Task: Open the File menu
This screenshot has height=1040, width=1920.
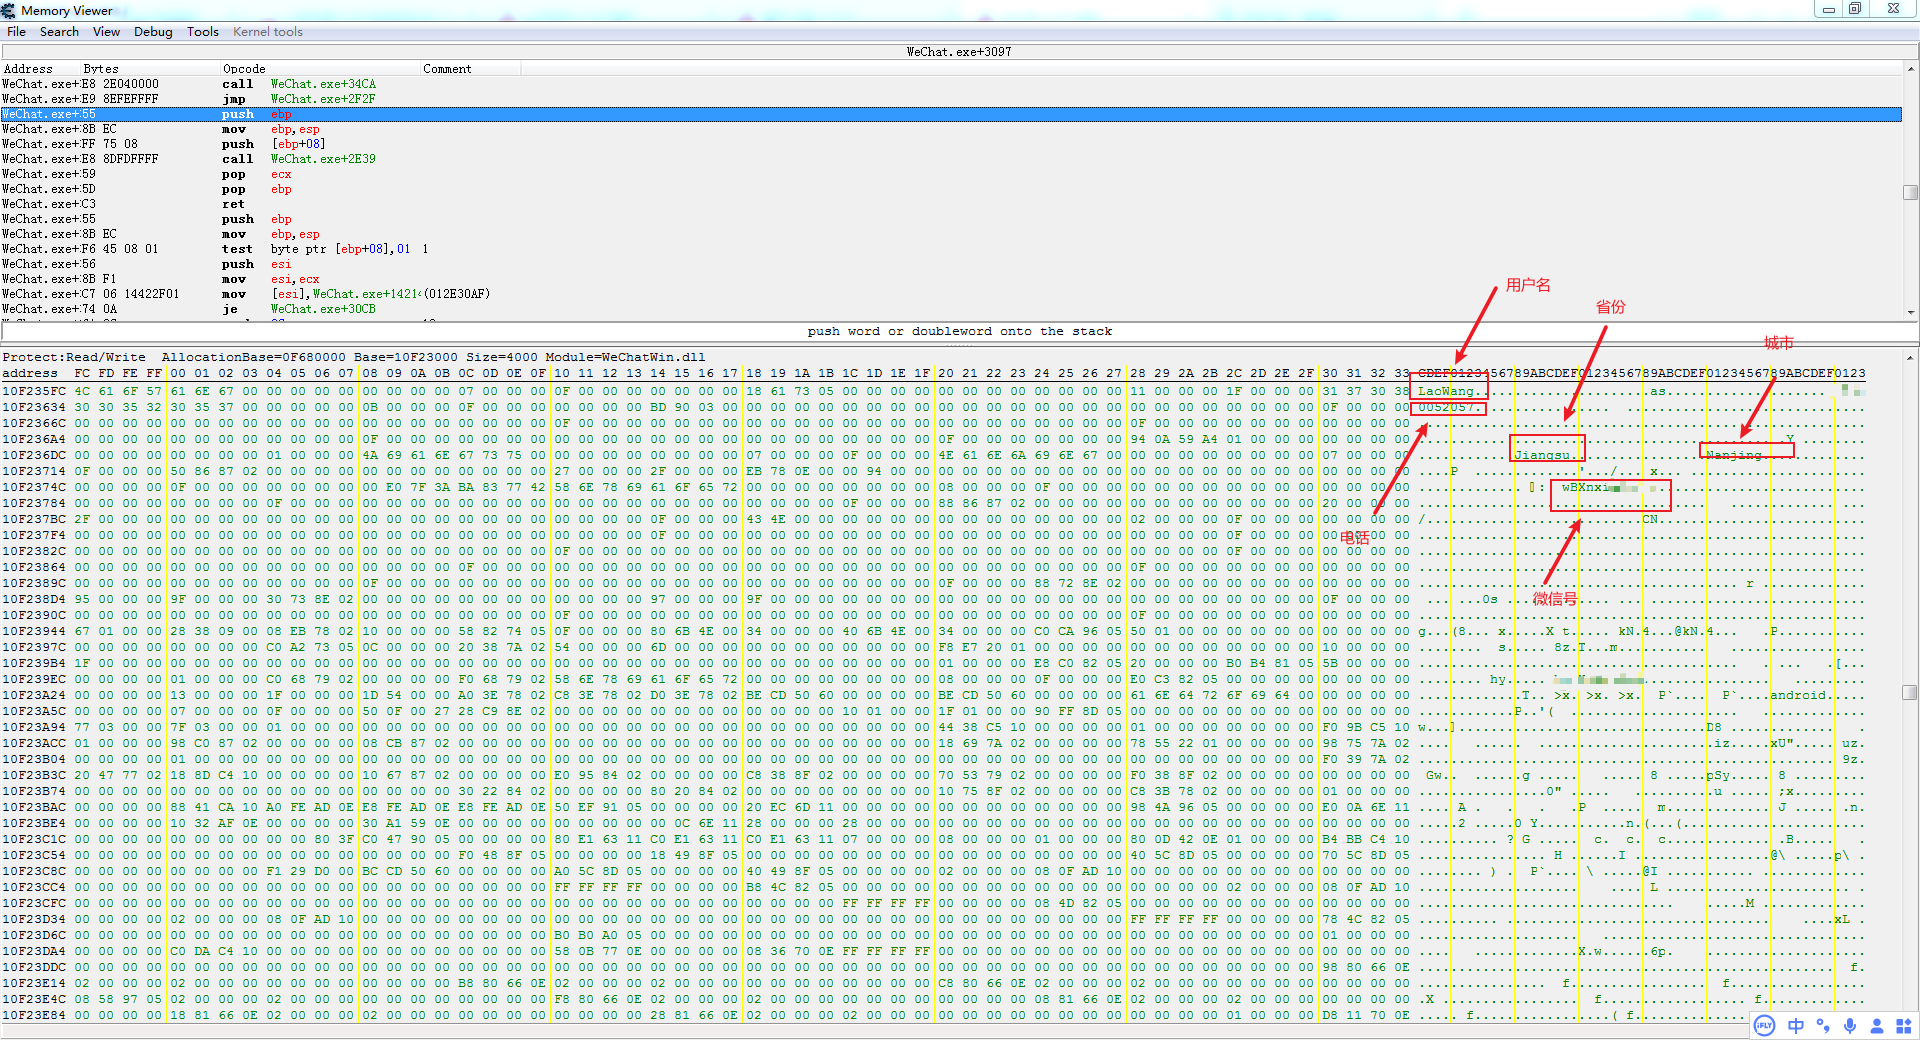Action: [x=16, y=32]
